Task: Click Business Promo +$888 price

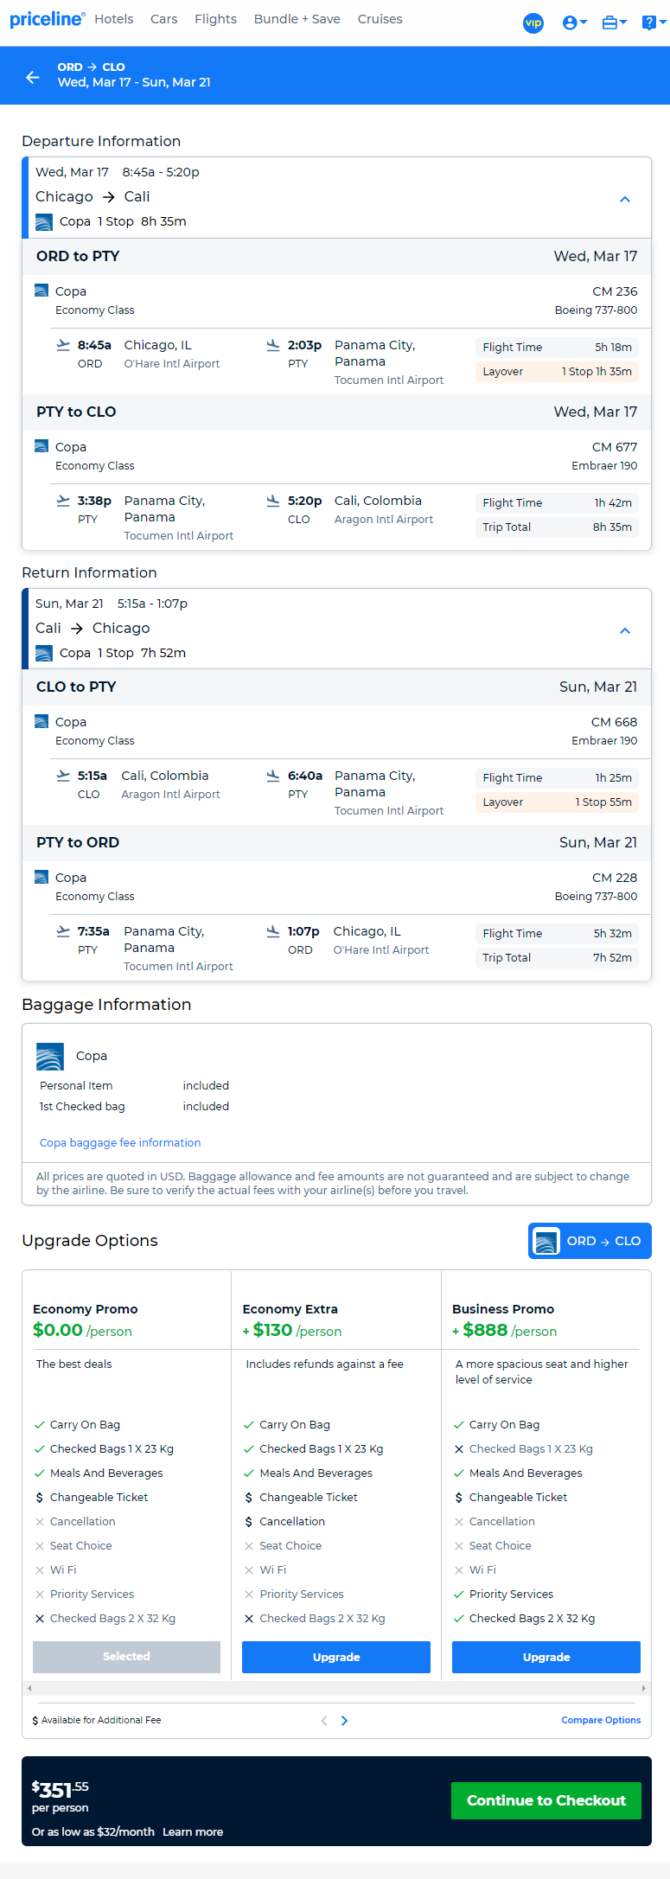Action: [x=504, y=1330]
